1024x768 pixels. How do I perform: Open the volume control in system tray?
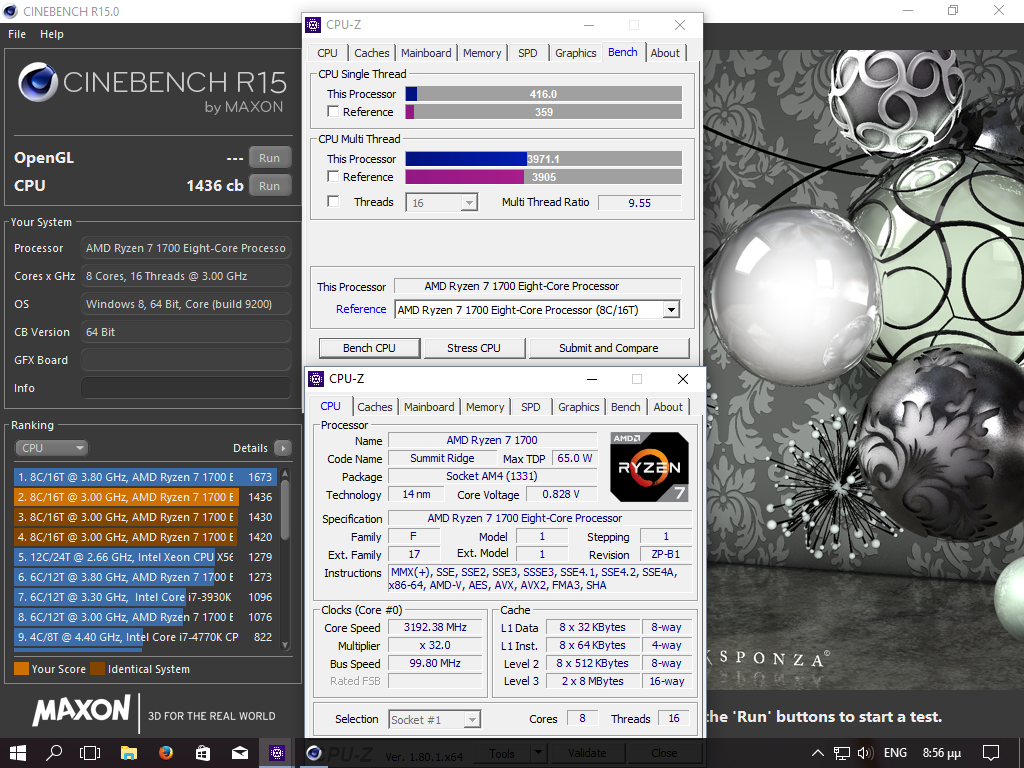865,753
